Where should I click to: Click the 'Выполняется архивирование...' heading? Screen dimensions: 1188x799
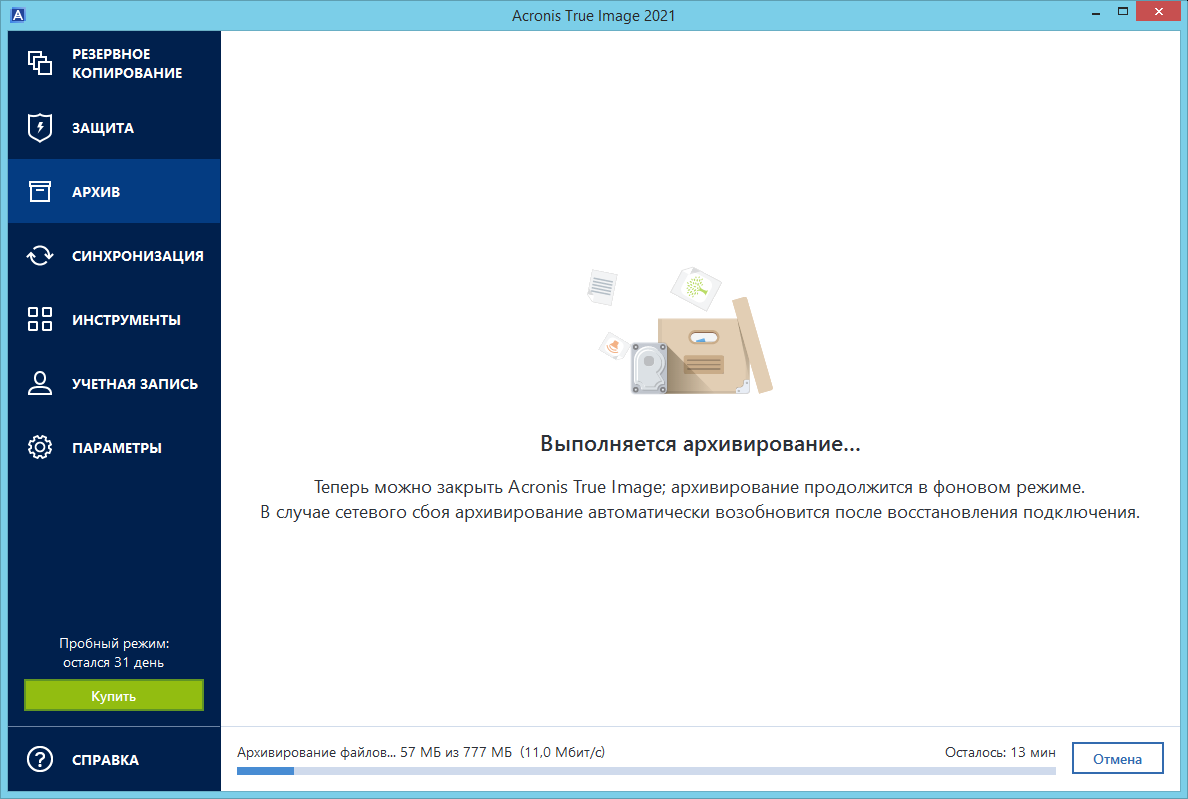[x=700, y=444]
